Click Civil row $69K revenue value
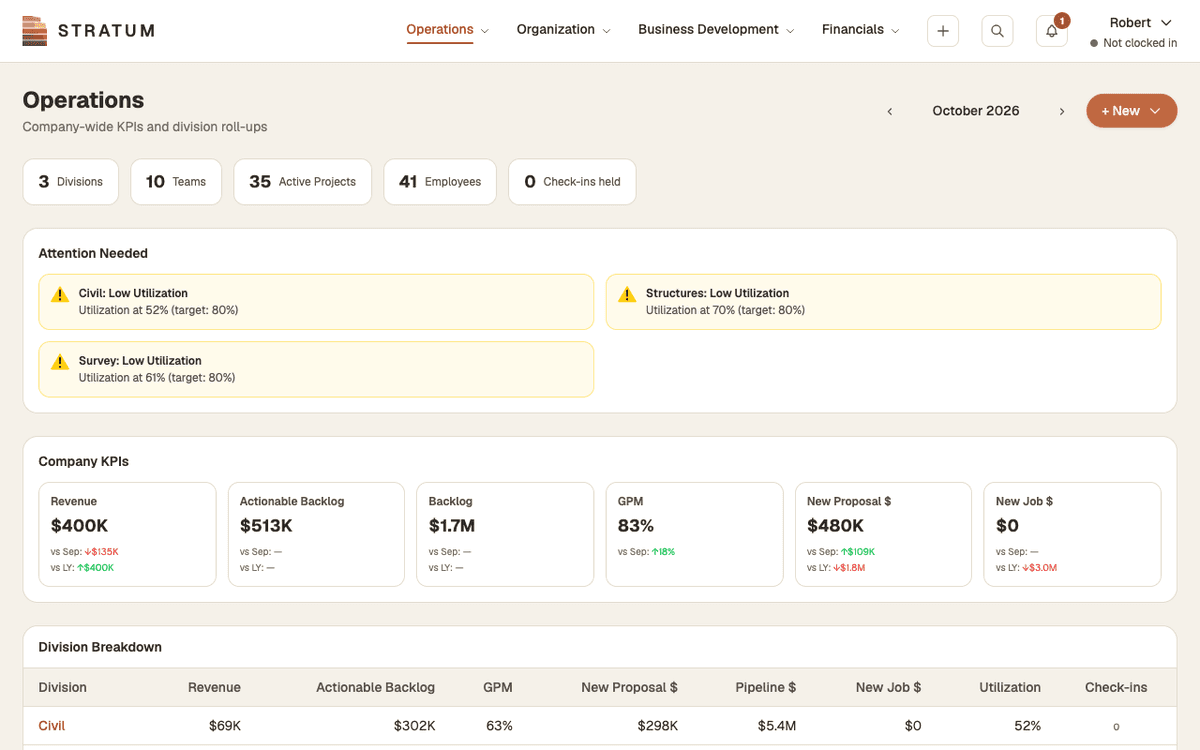Screen dimensions: 1200x750 (225, 726)
